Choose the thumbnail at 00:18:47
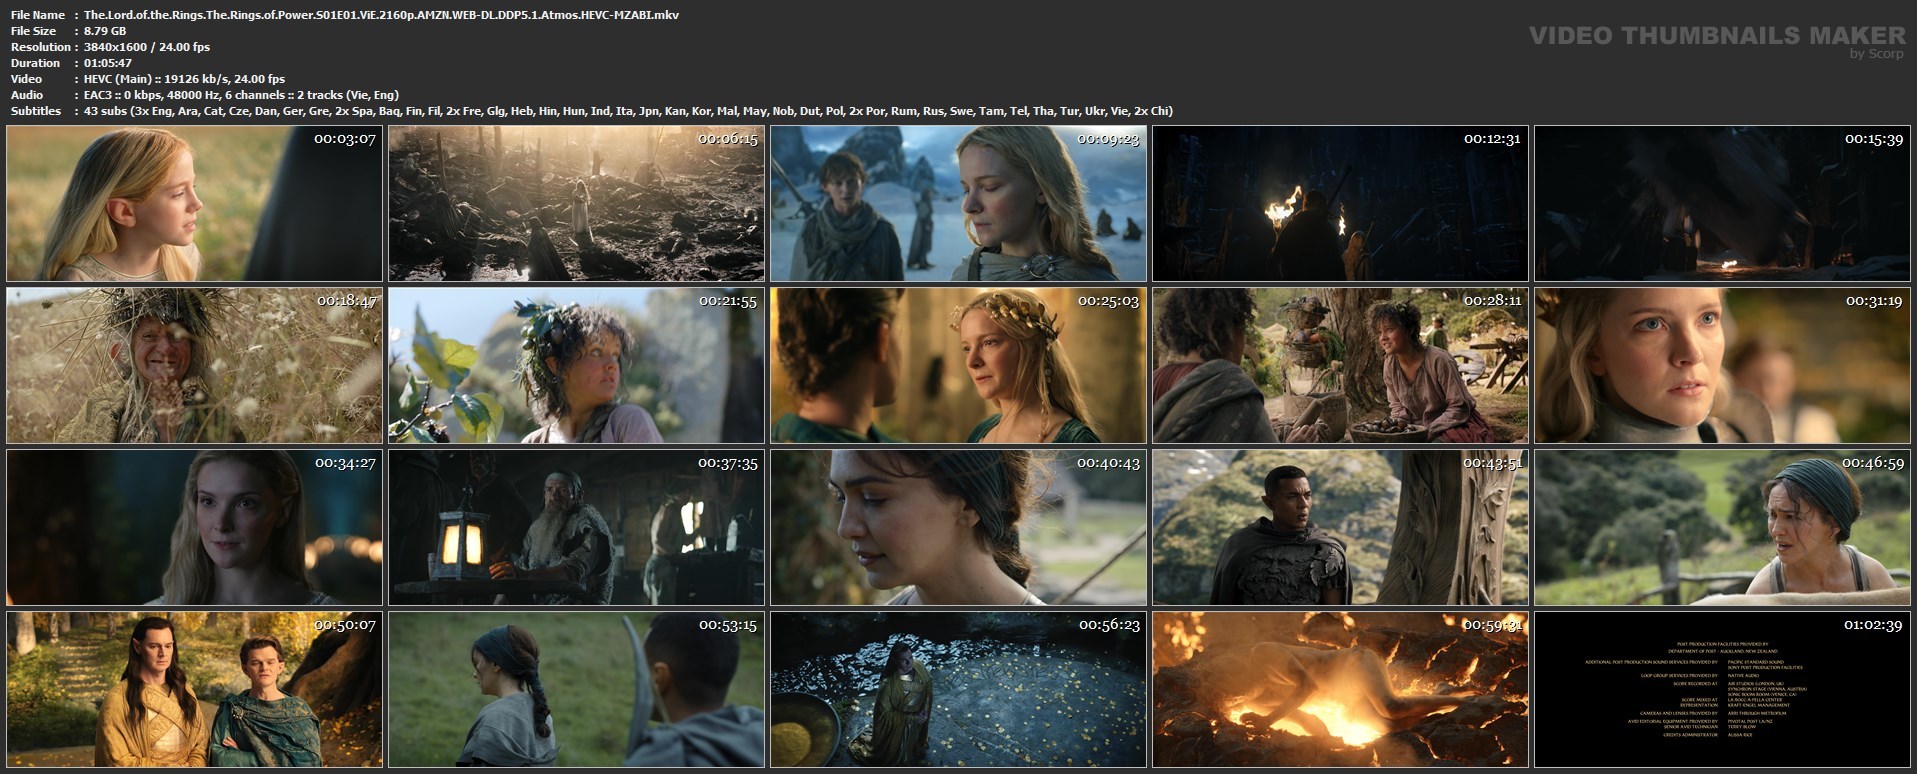 pyautogui.click(x=194, y=365)
